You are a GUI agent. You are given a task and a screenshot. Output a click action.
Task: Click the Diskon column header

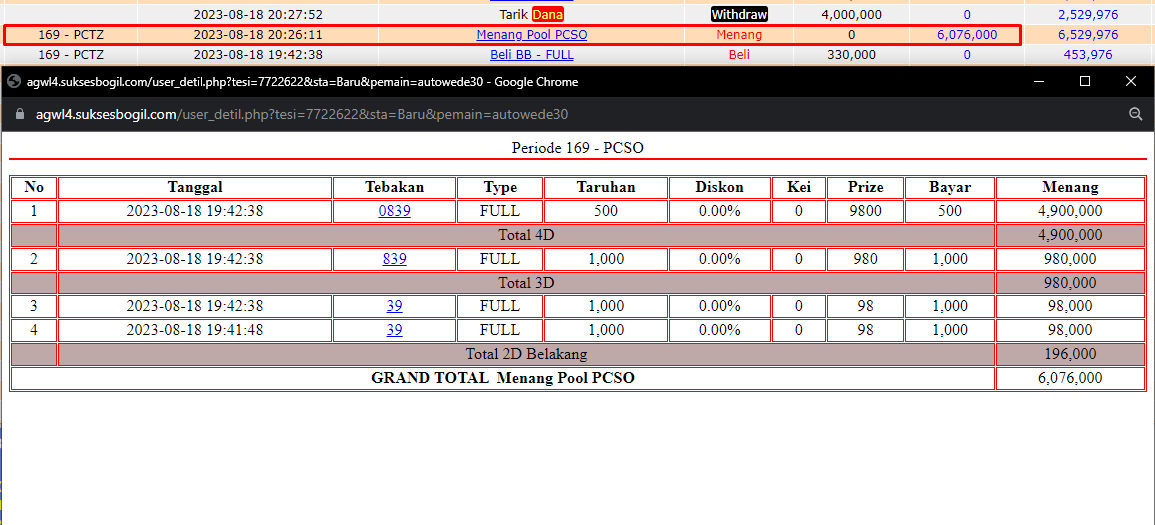click(x=720, y=188)
